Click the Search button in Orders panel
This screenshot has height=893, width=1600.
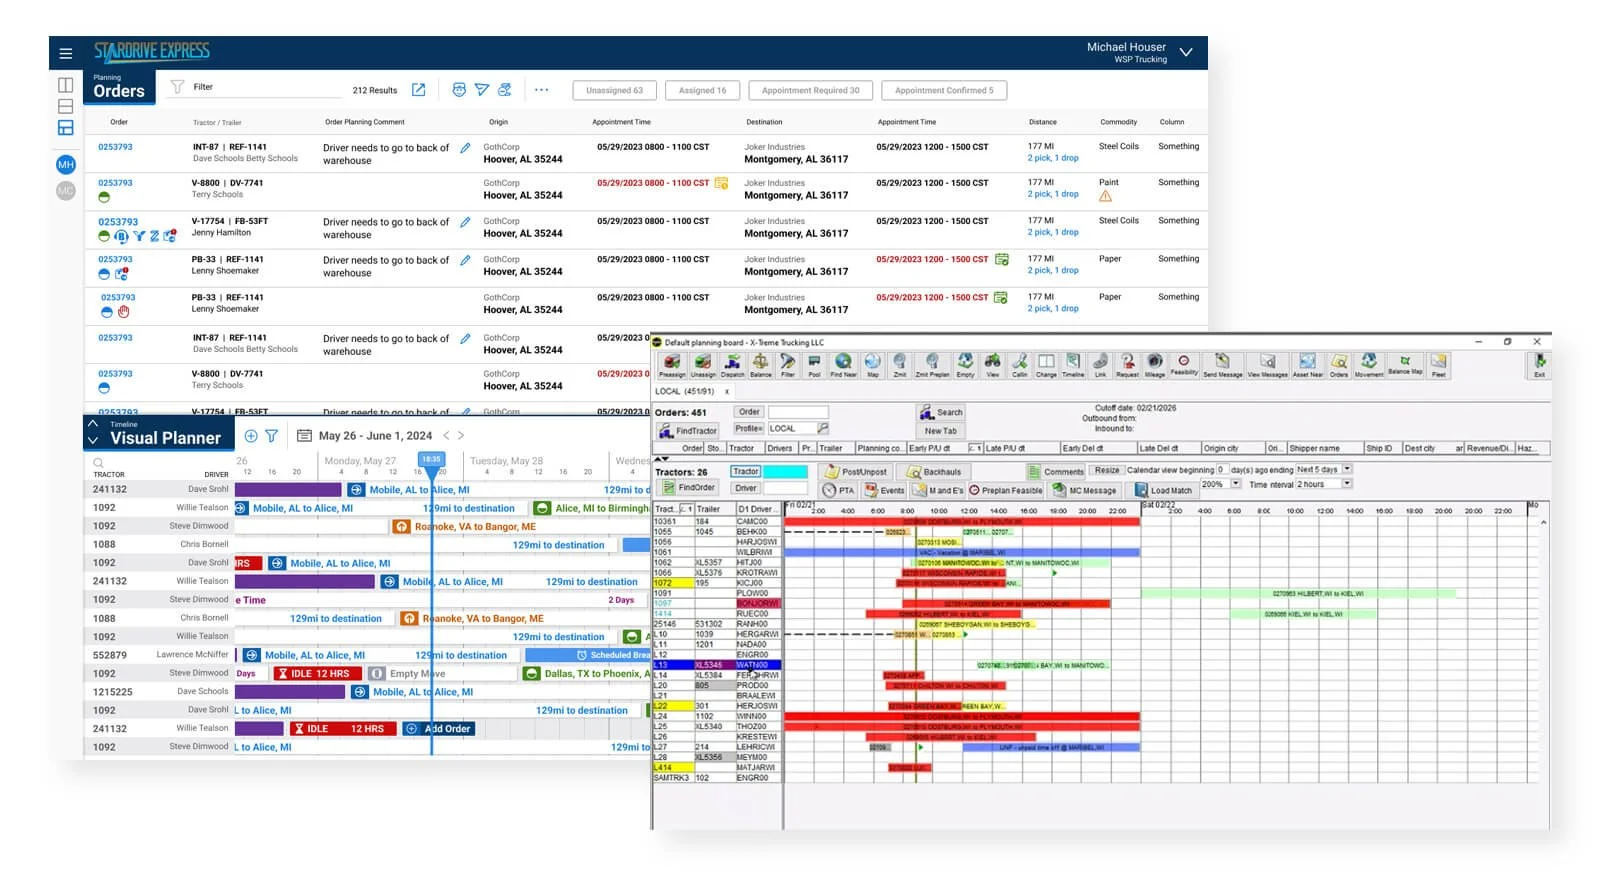[x=941, y=412]
